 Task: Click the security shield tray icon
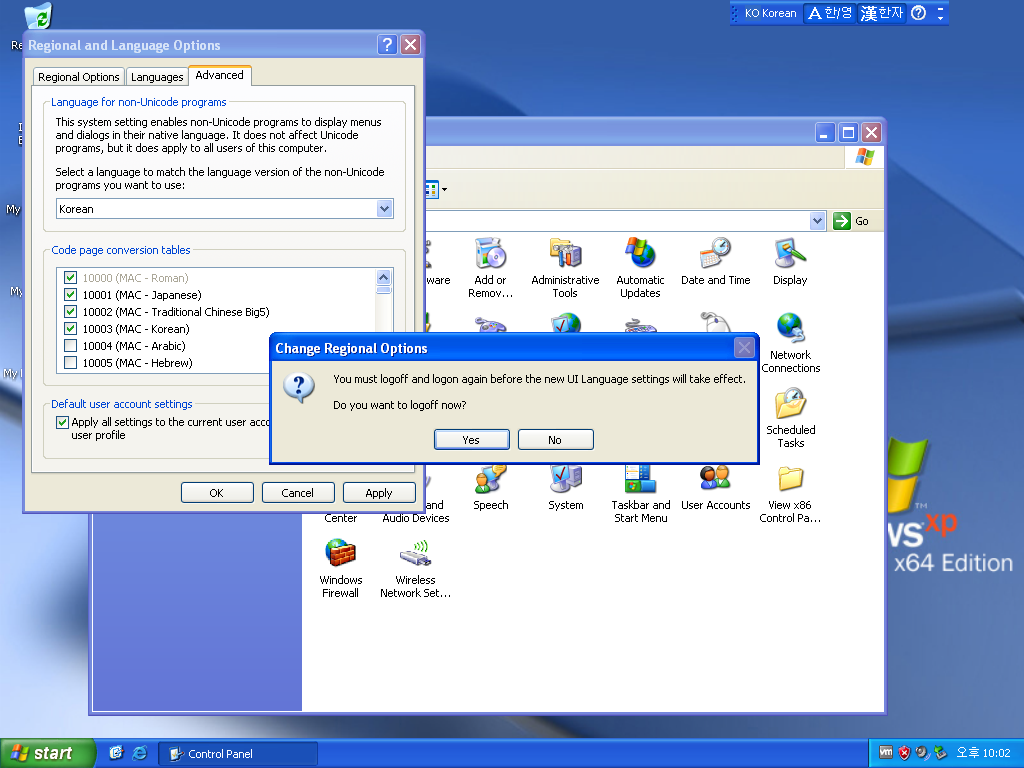coord(904,753)
